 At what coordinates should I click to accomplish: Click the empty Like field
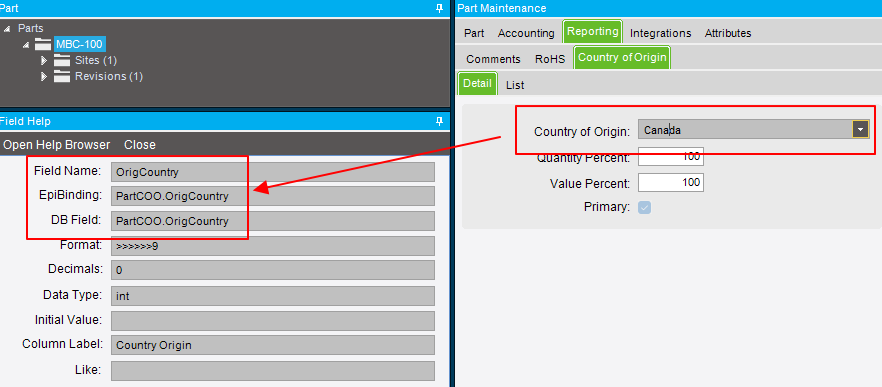pos(273,371)
